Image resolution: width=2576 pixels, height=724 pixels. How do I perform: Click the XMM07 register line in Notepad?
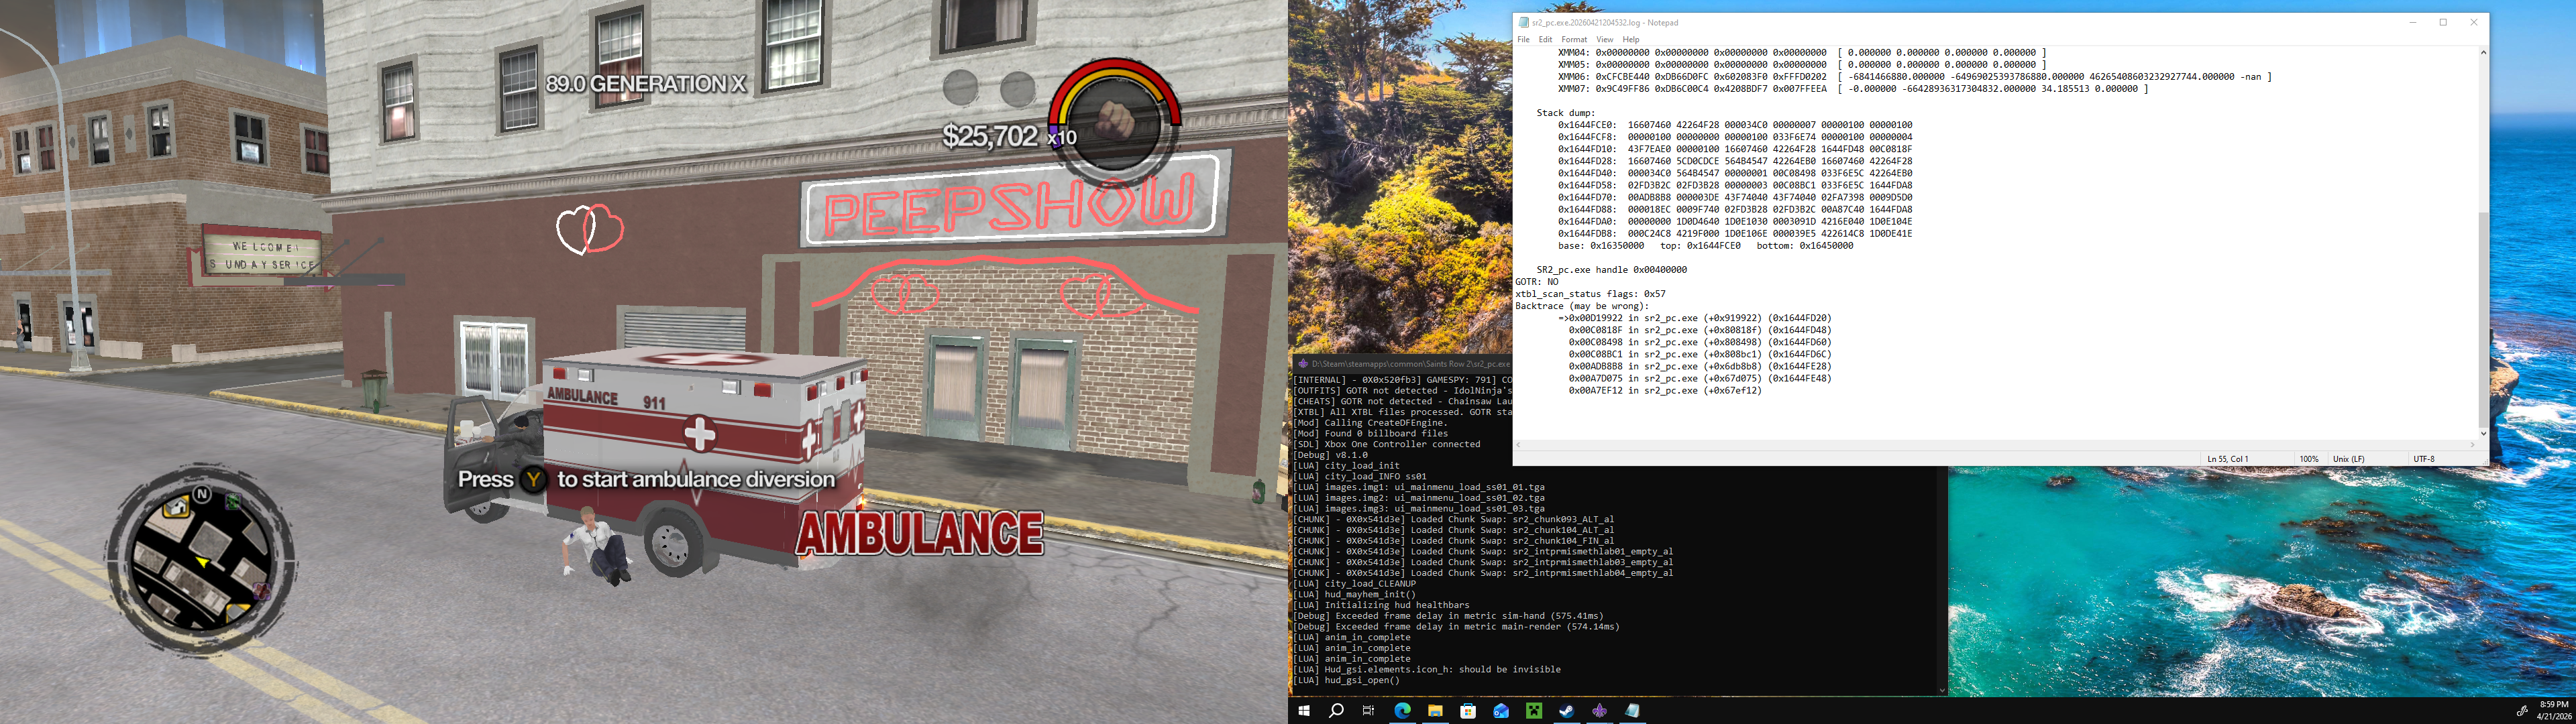1853,89
